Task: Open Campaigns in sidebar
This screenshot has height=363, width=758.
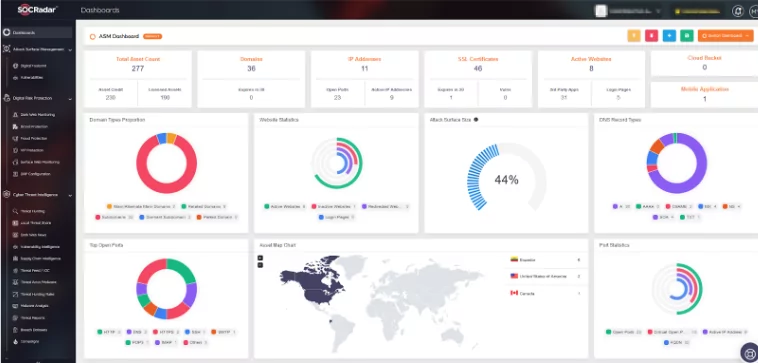Action: click(x=27, y=341)
